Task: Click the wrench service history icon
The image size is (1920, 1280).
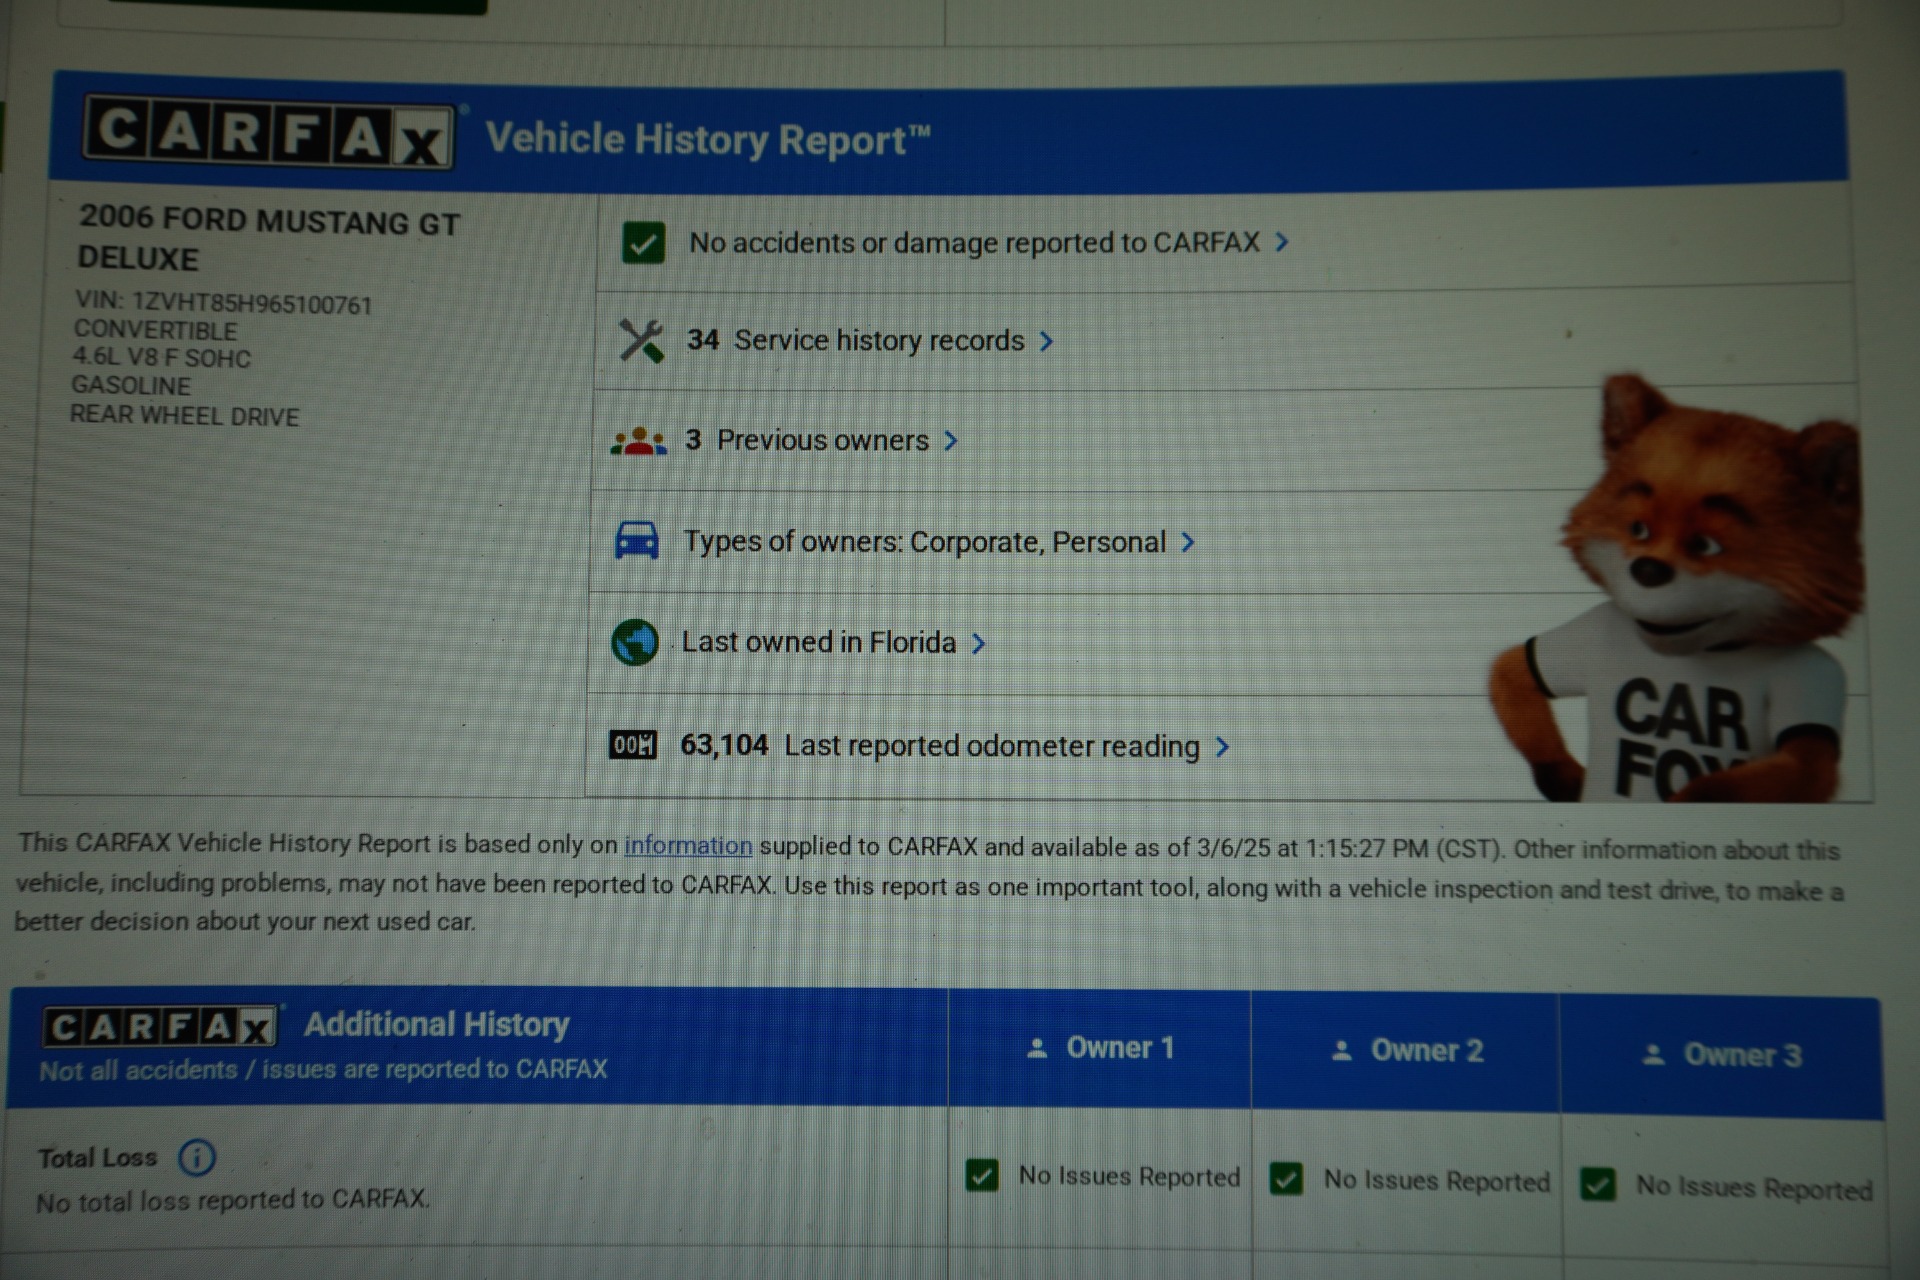Action: (640, 341)
